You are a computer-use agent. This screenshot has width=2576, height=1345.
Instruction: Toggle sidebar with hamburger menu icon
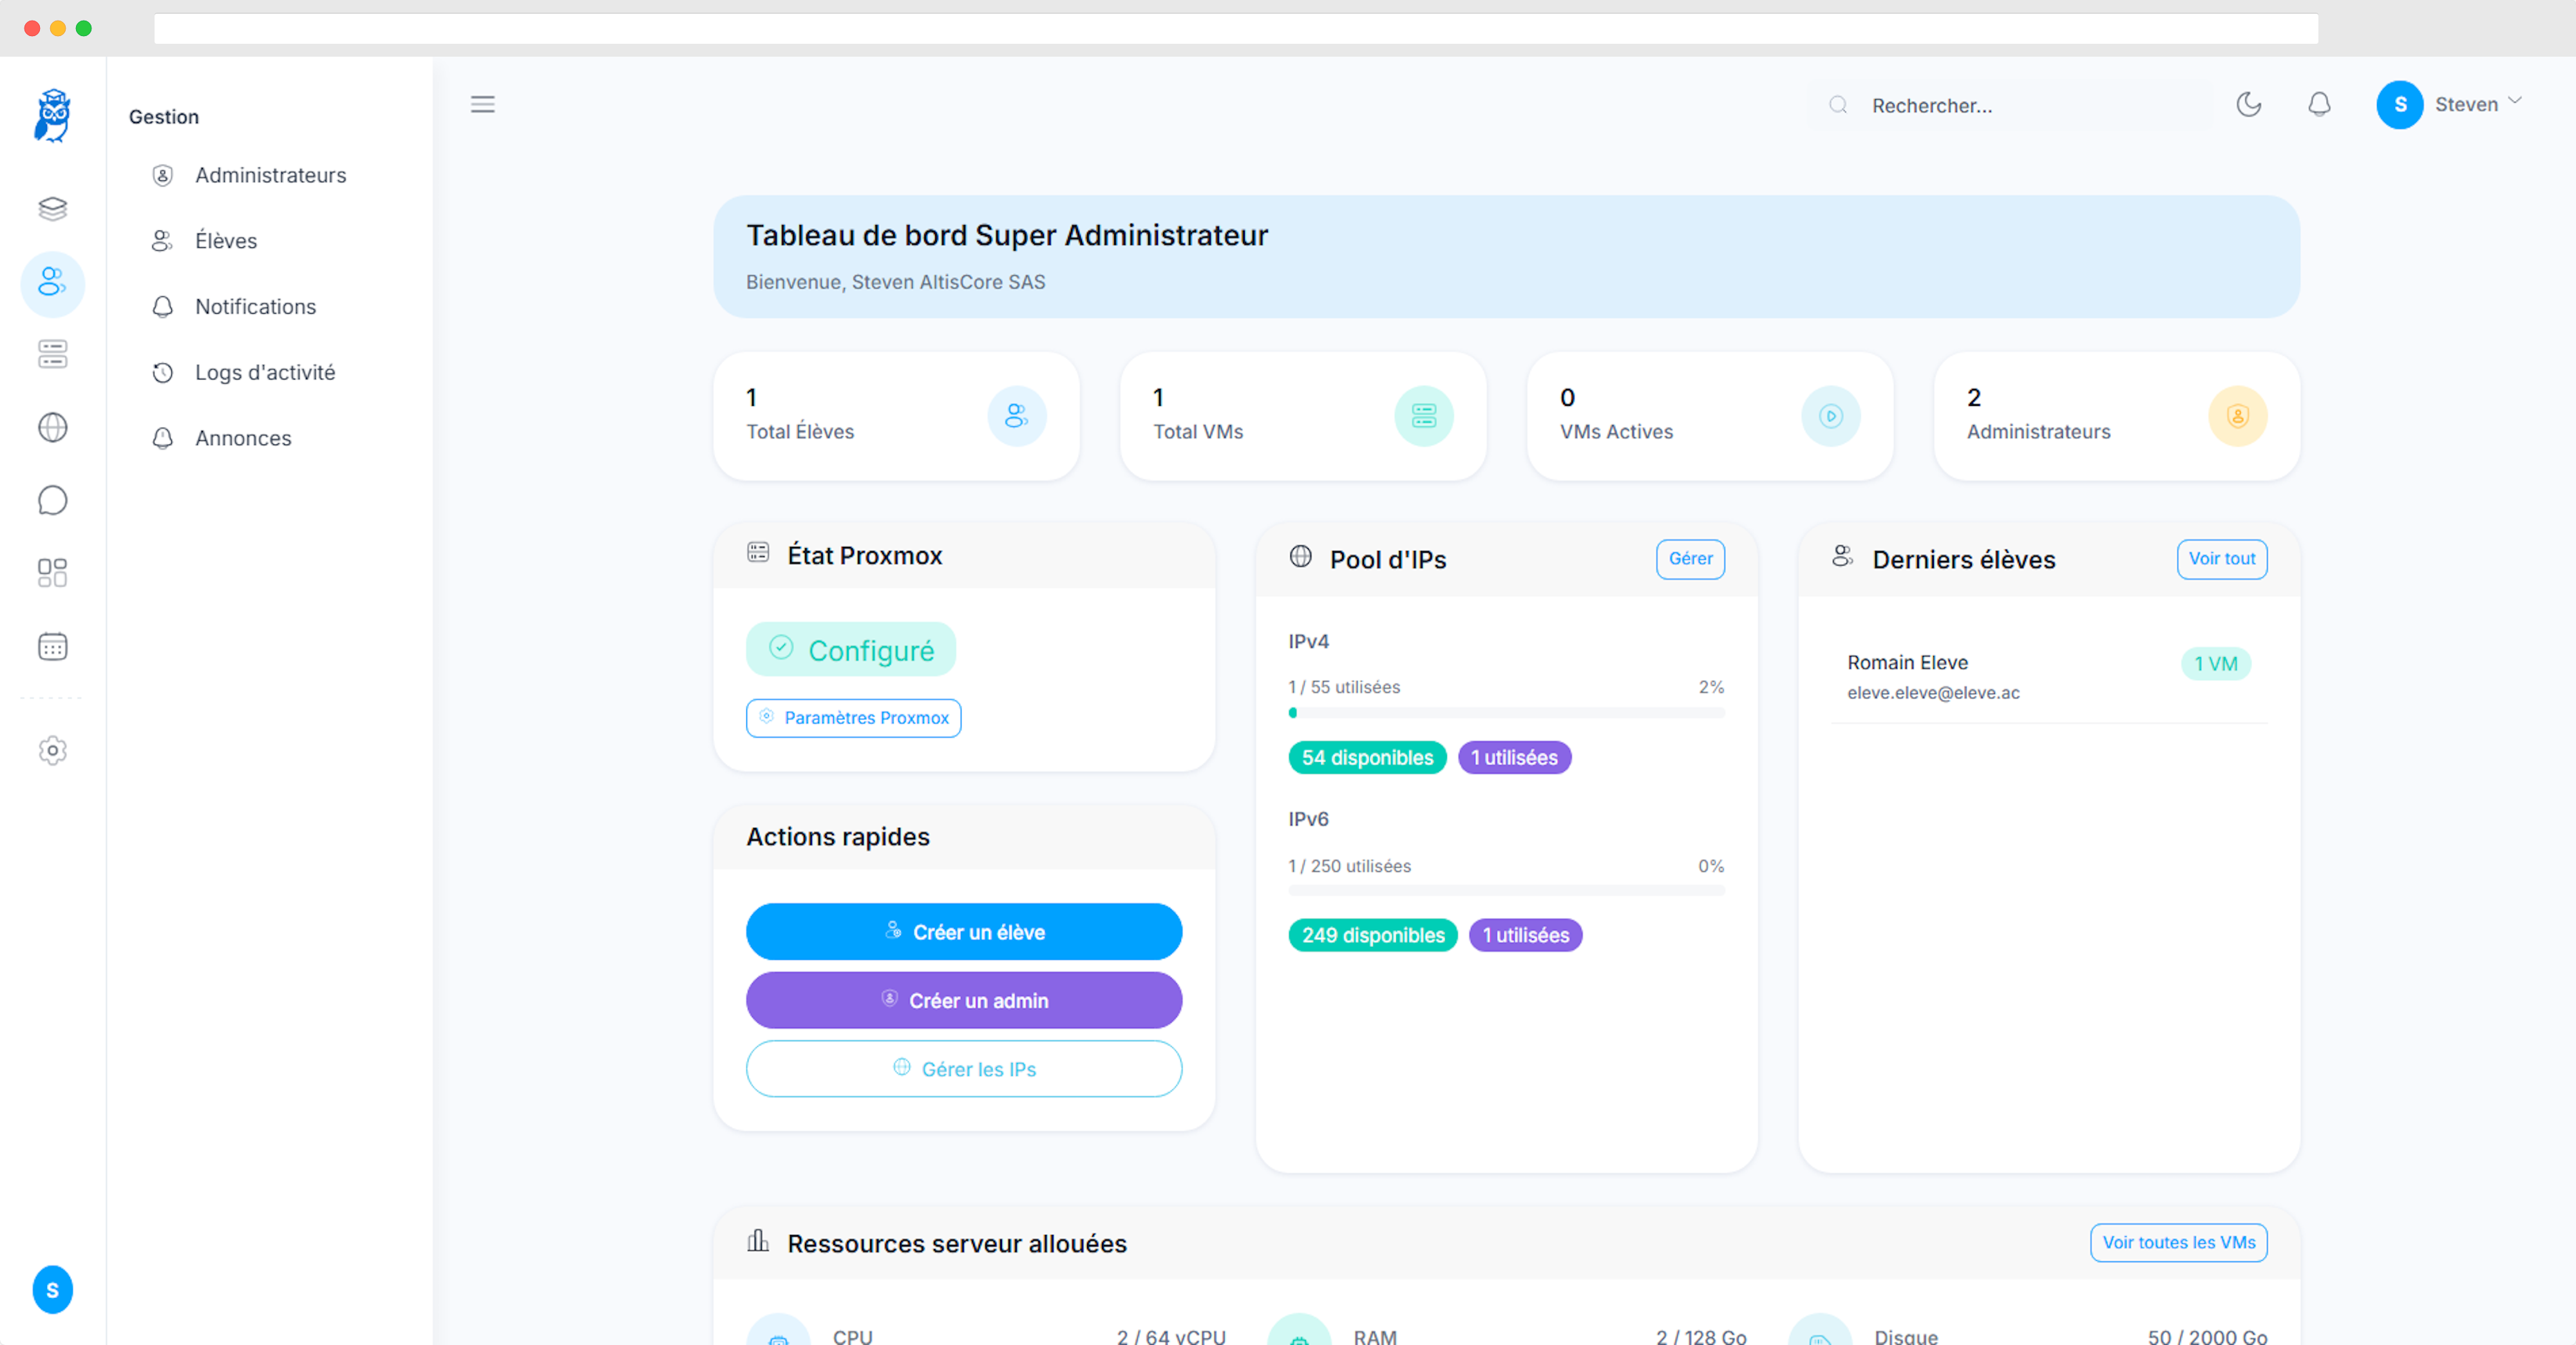pyautogui.click(x=483, y=104)
